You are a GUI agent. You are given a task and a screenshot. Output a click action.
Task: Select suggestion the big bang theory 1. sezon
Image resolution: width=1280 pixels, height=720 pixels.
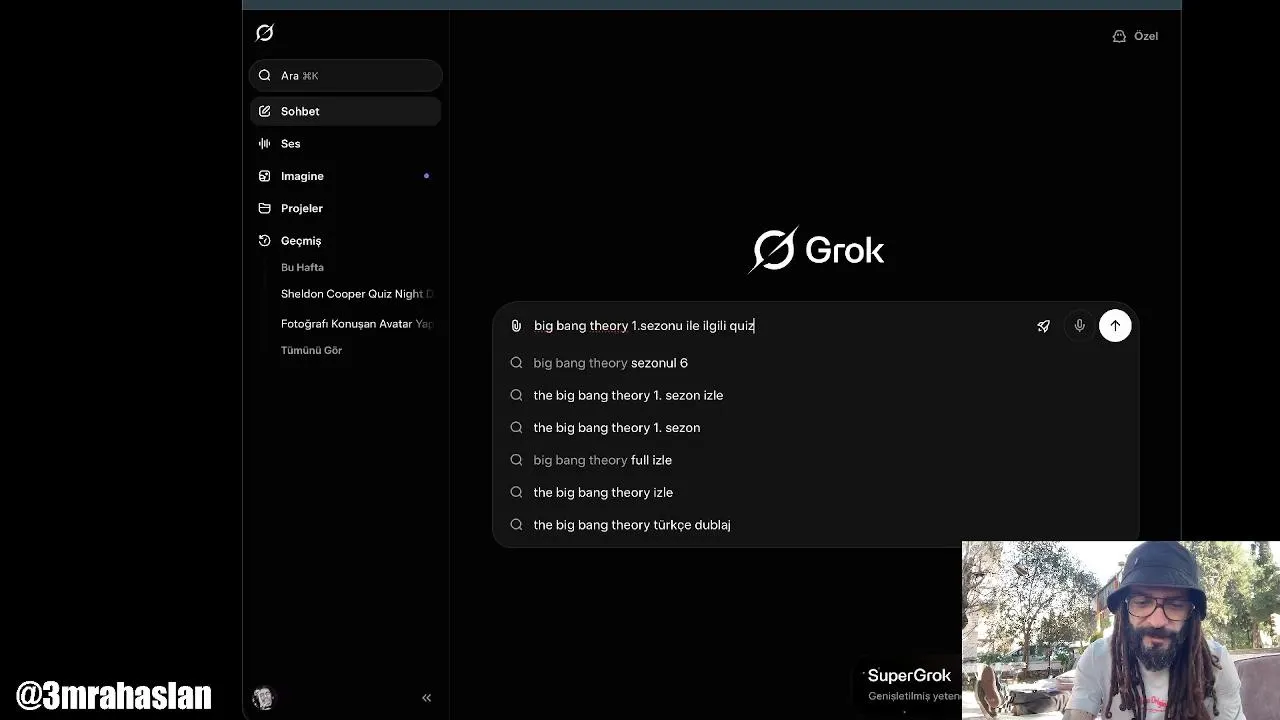pyautogui.click(x=816, y=427)
